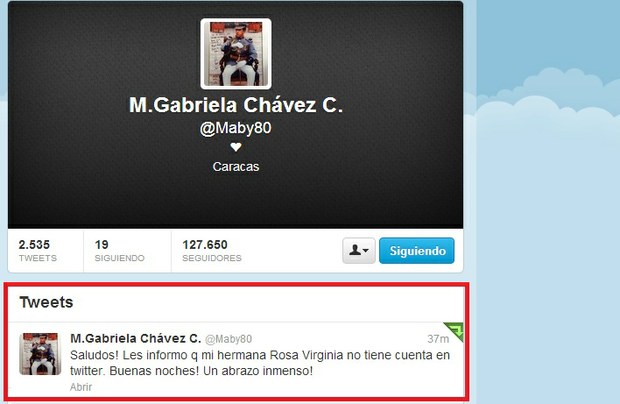Click the Caracas location text

[236, 166]
